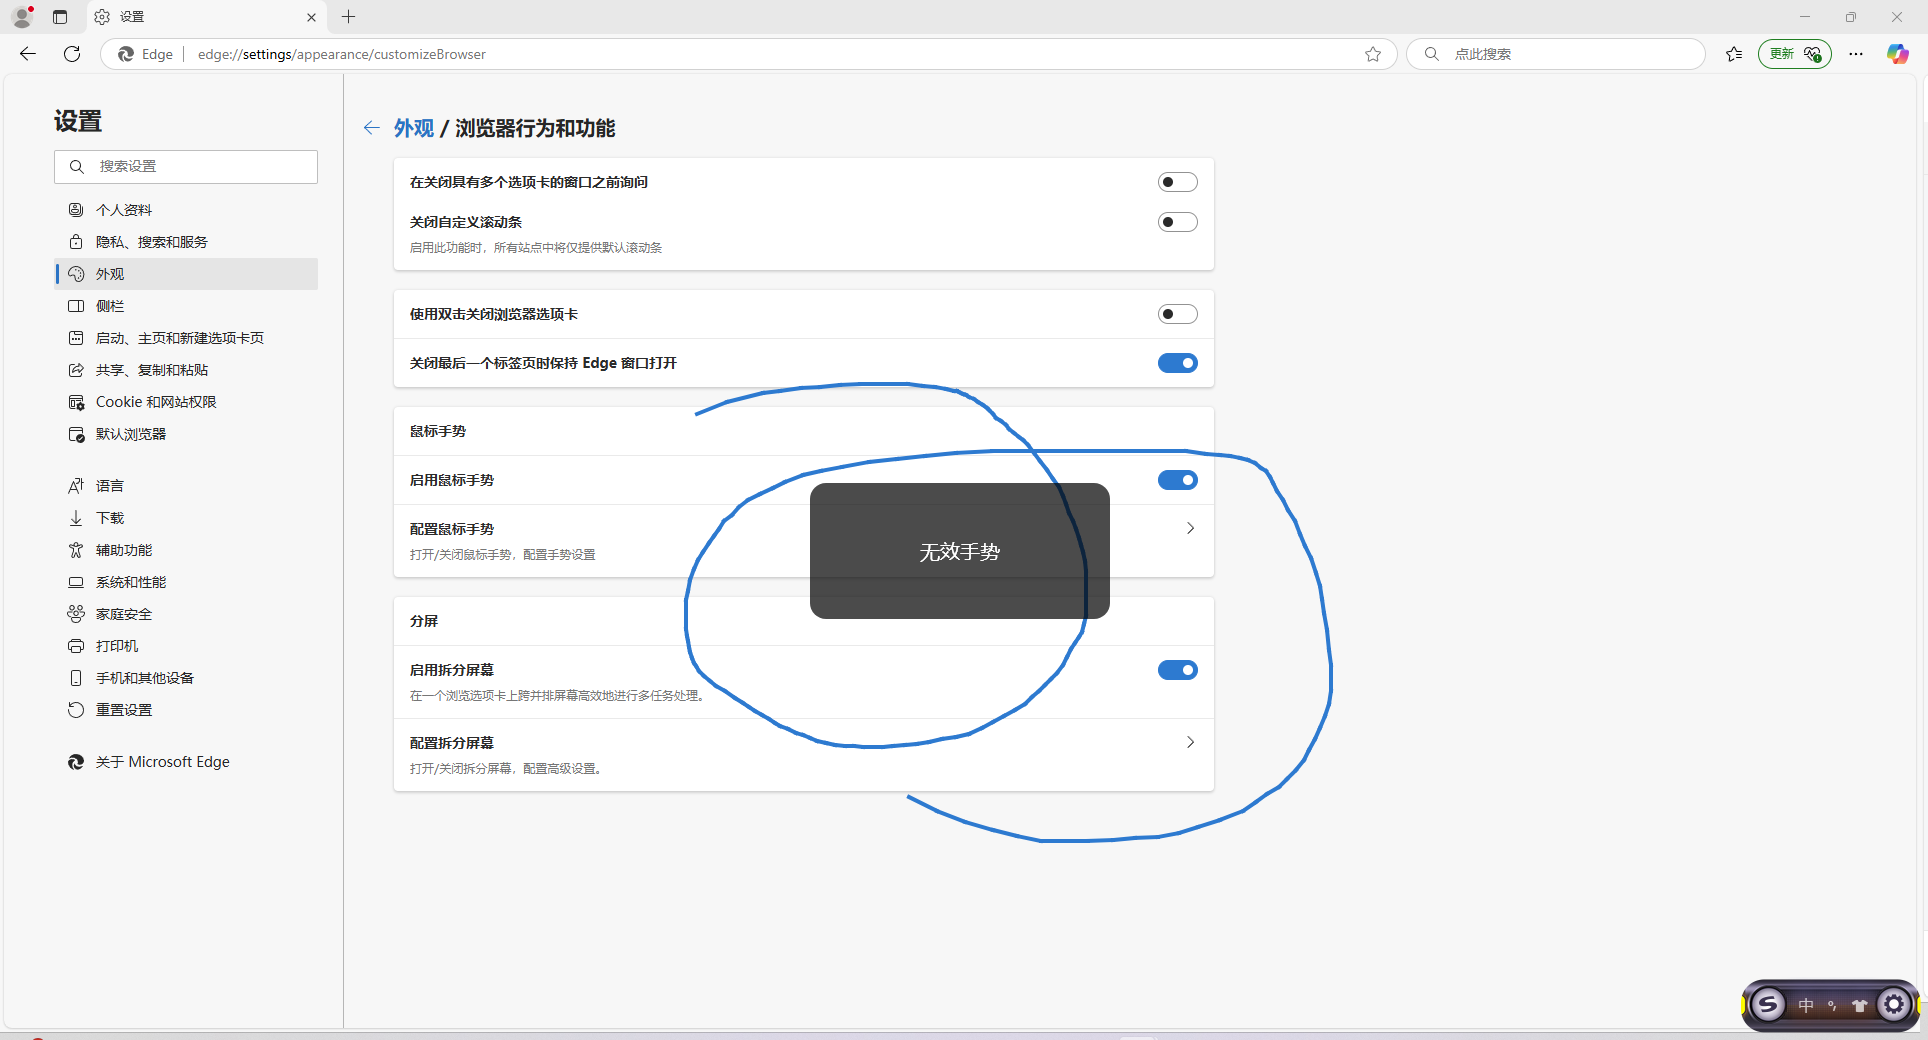Open 侧栏 settings section
Screen dimensions: 1928x1040
pos(186,306)
